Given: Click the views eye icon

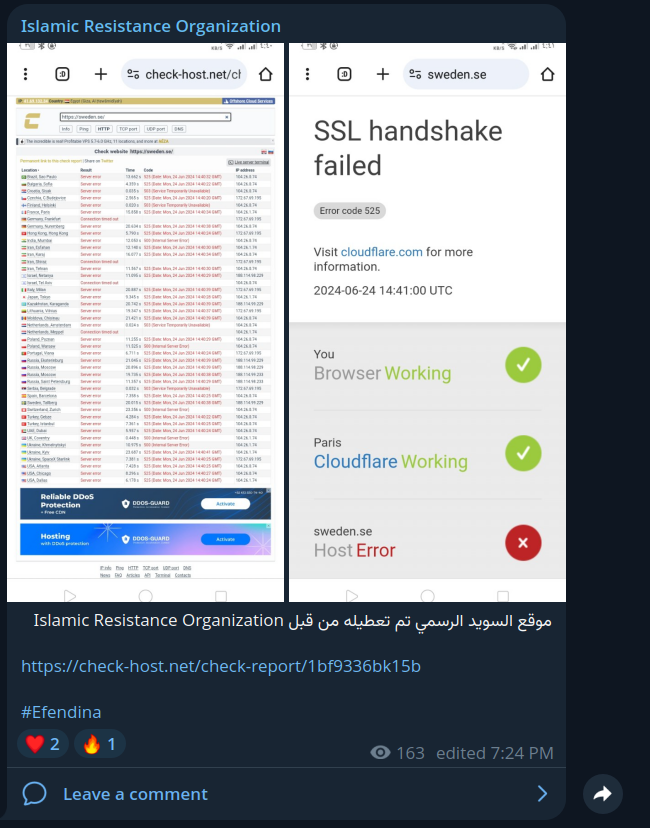Looking at the screenshot, I should pyautogui.click(x=380, y=752).
